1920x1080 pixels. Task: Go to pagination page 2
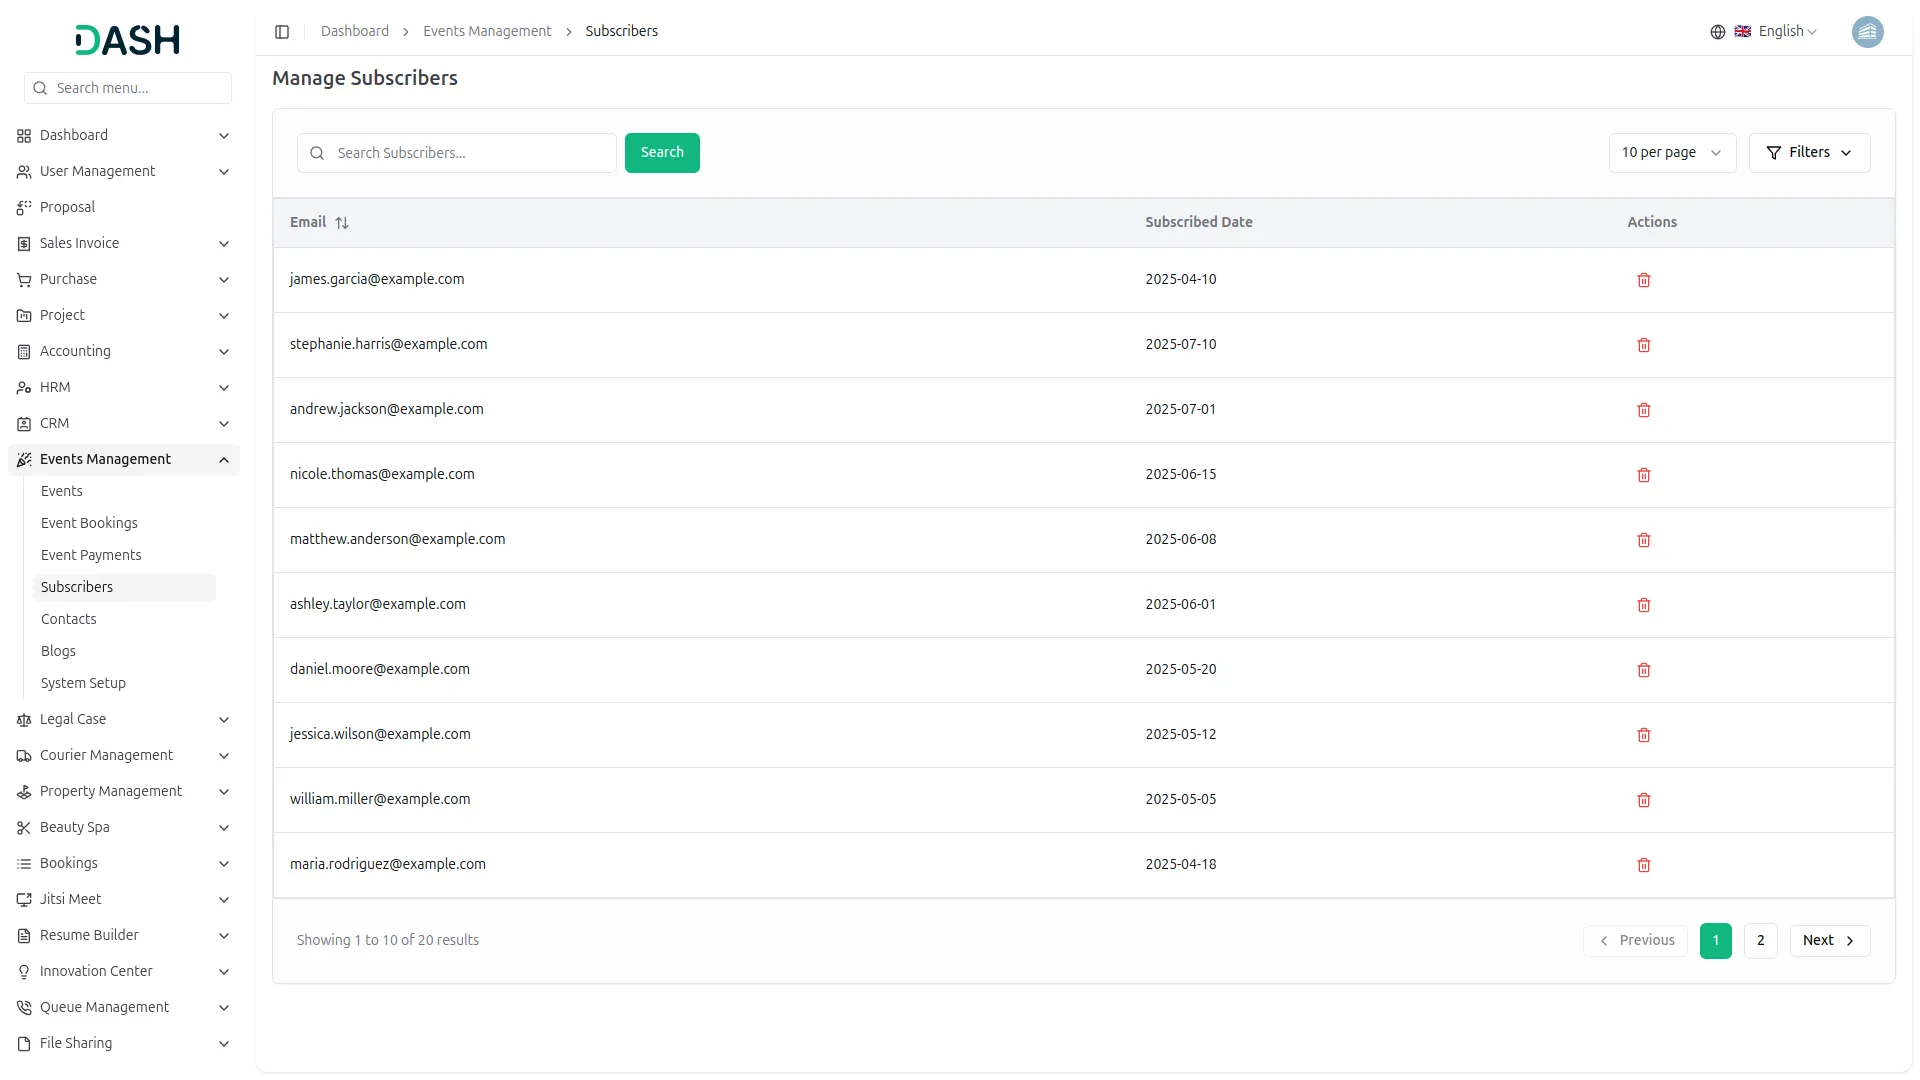point(1760,941)
